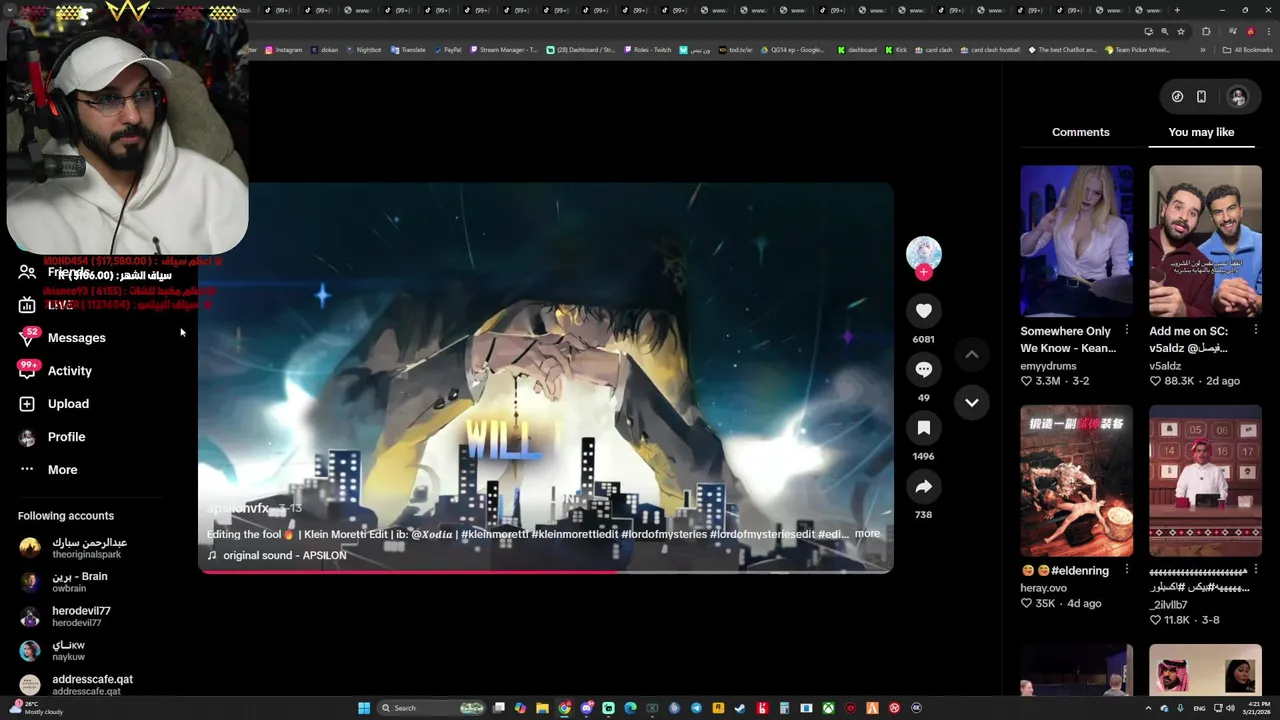Screen dimensions: 1280x720
Task: Open following account theoriginalspark
Action: click(88, 548)
